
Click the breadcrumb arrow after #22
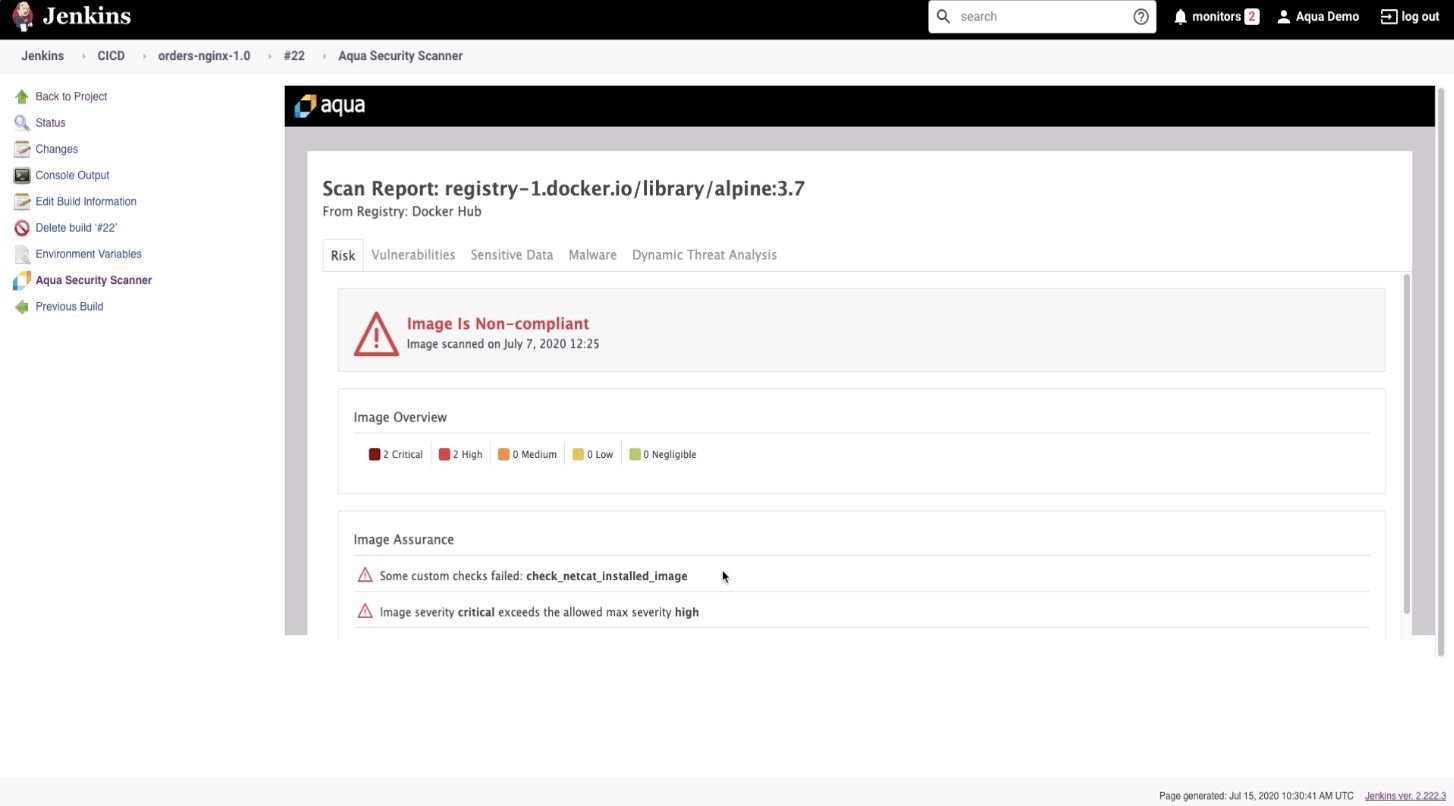pyautogui.click(x=324, y=57)
